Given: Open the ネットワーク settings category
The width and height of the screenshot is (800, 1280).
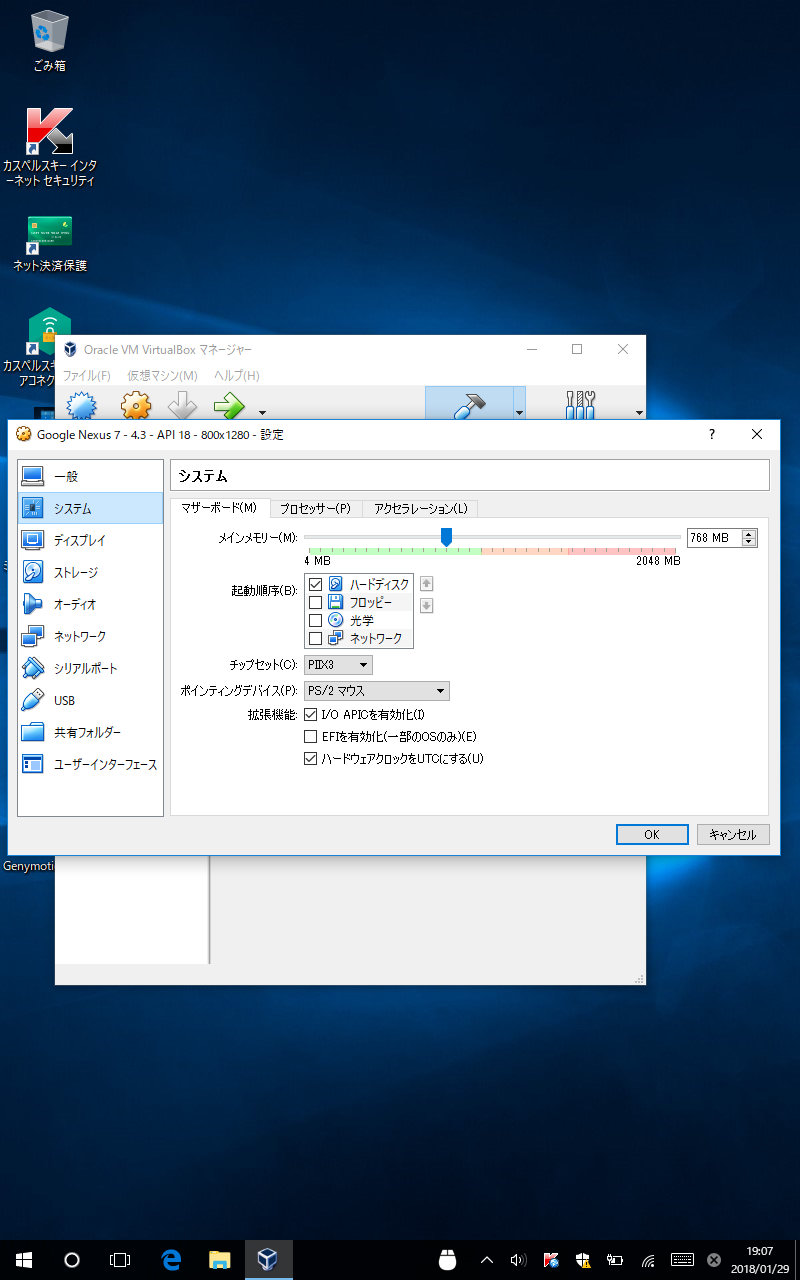Looking at the screenshot, I should (x=91, y=636).
